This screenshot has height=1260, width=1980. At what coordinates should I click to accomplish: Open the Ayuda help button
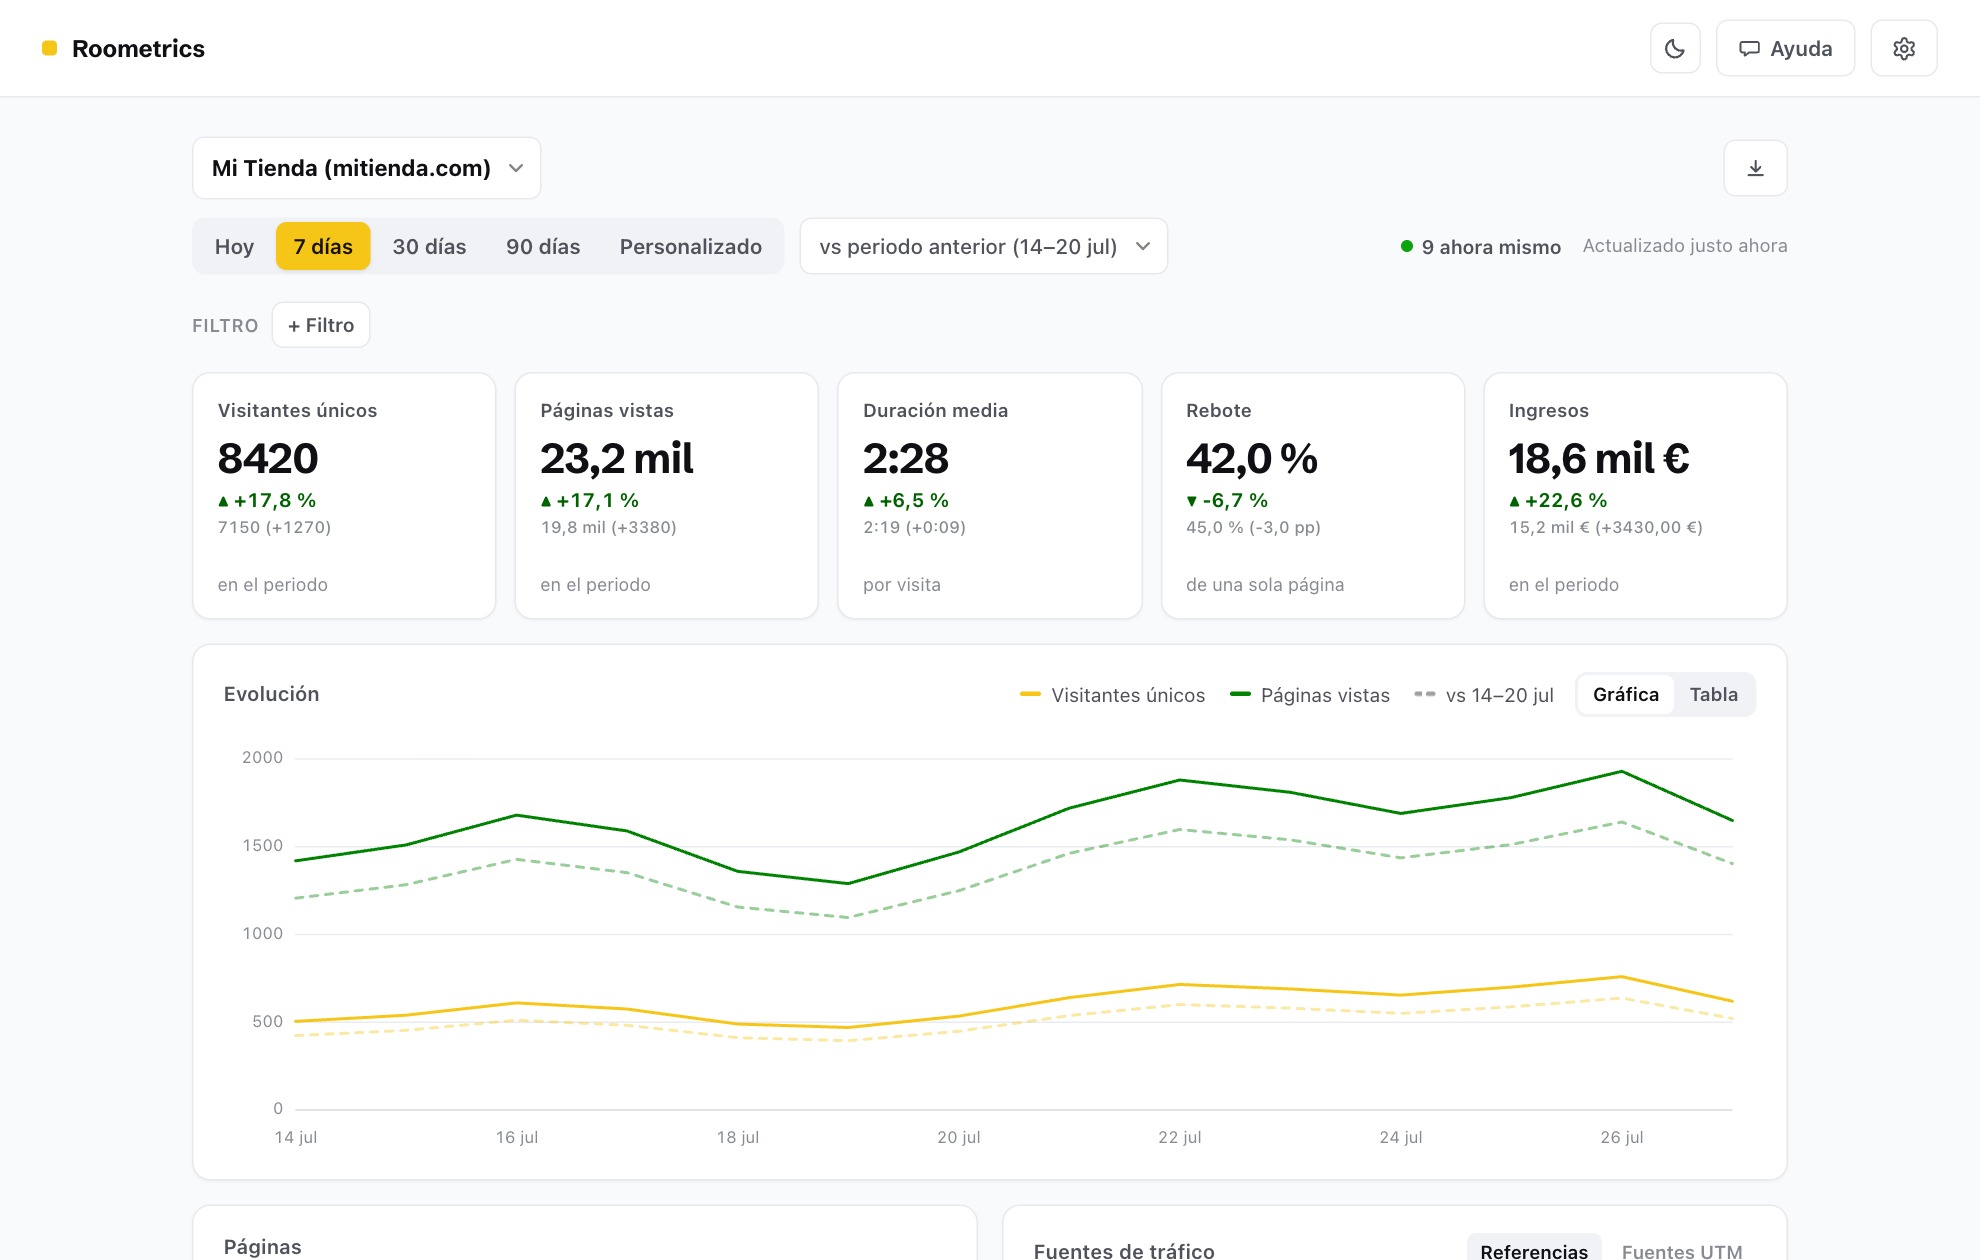pyautogui.click(x=1785, y=48)
